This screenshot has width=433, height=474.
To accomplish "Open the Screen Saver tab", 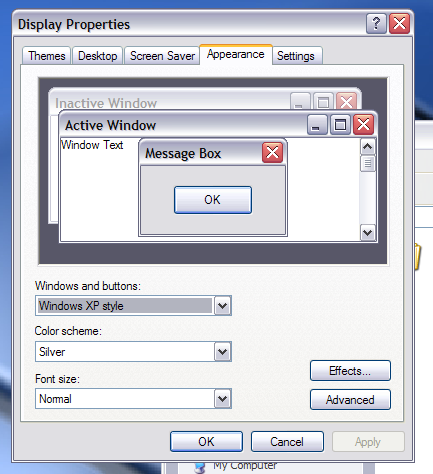I will point(162,56).
